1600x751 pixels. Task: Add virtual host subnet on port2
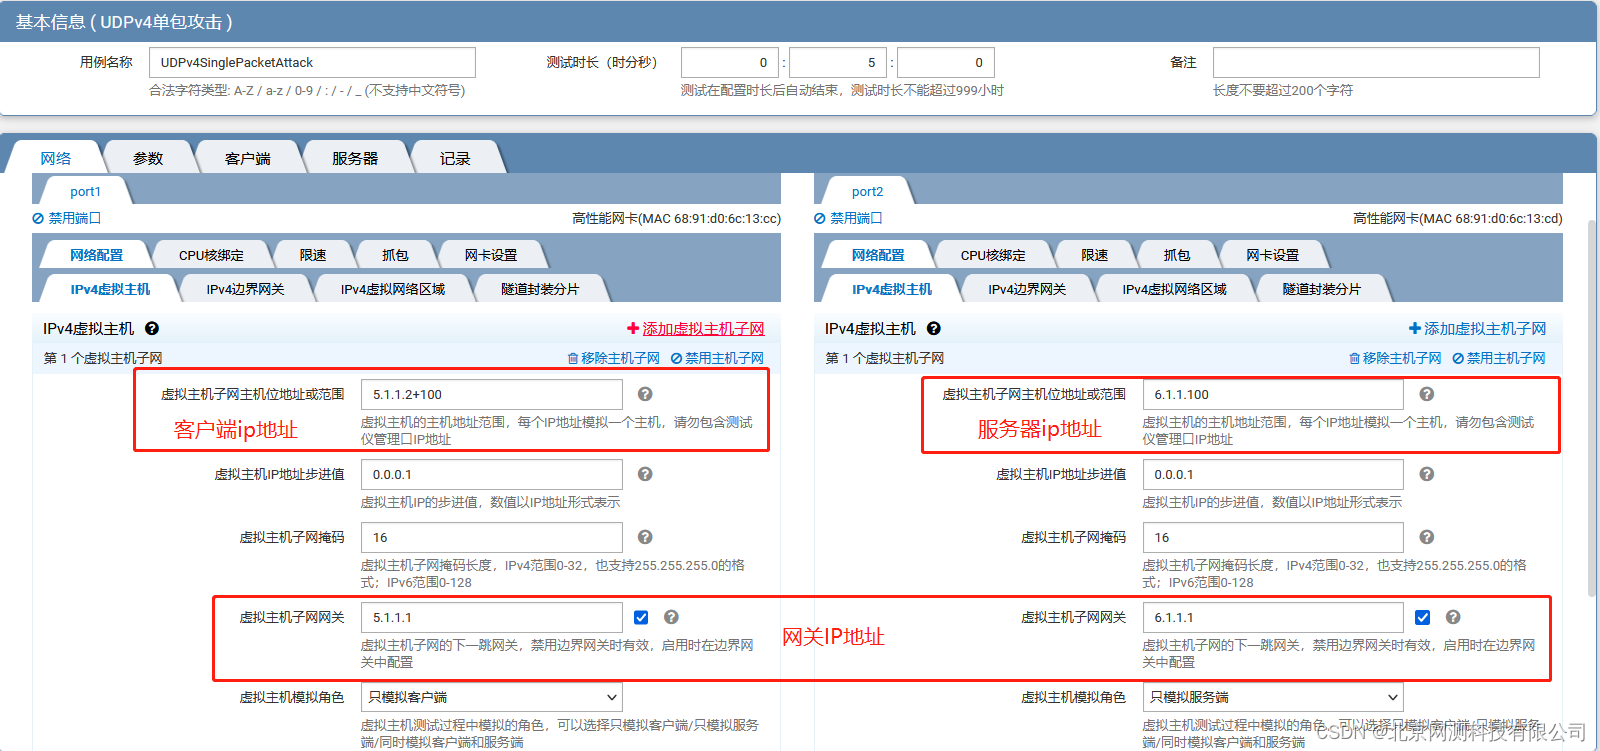[1477, 329]
